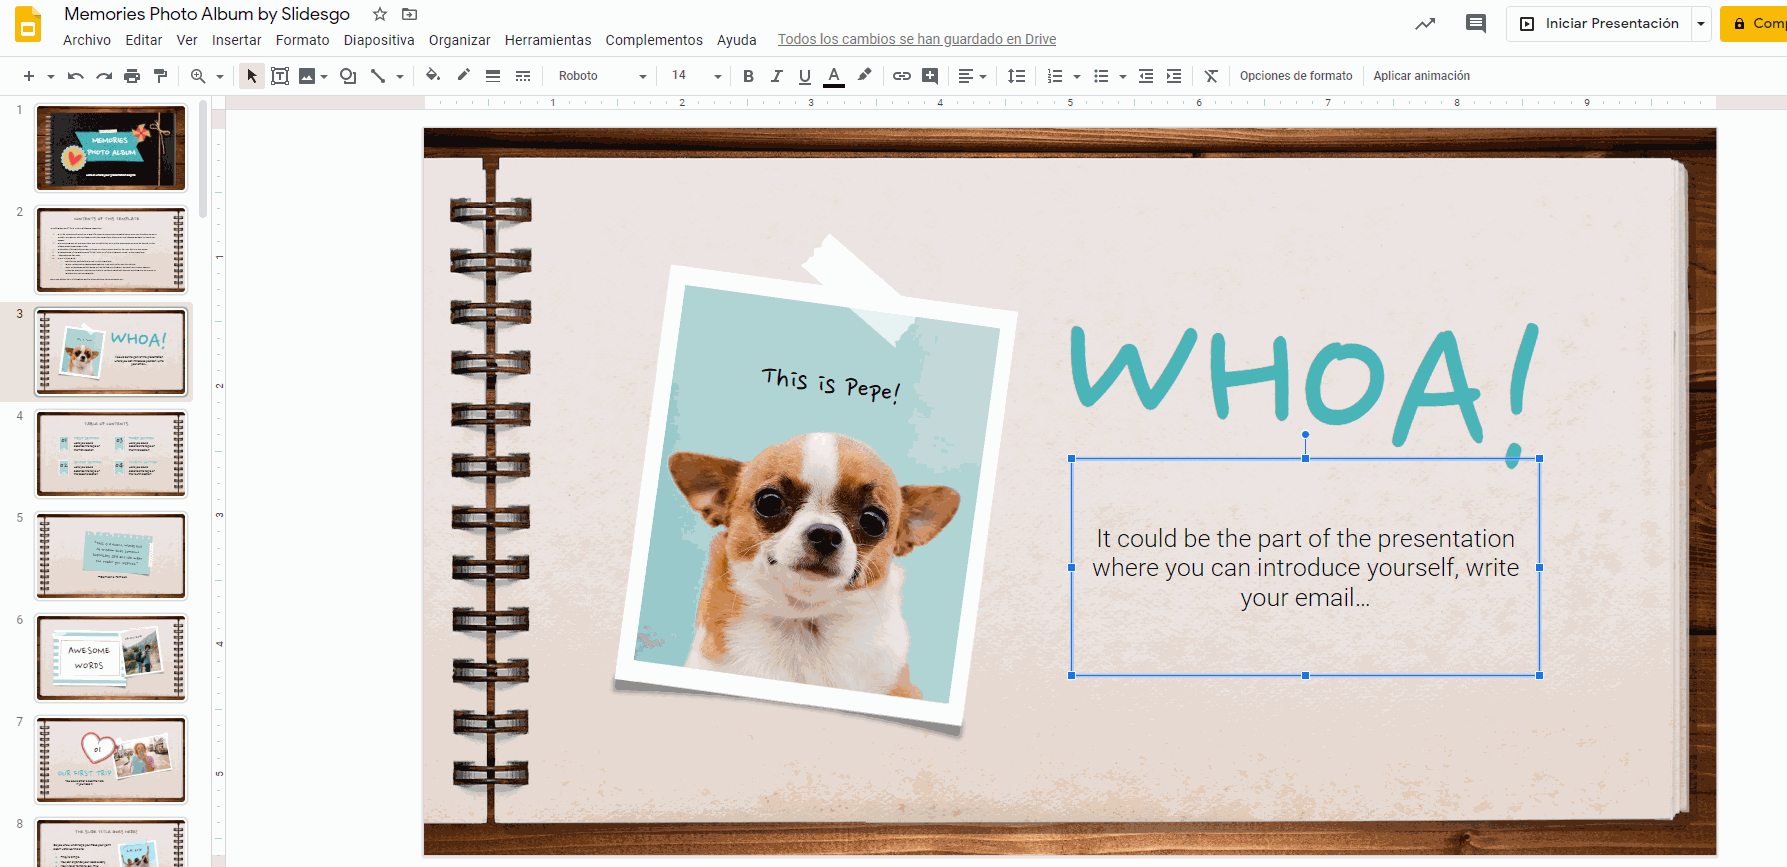
Task: Open the new slide layout dropdown arrow
Action: coord(50,76)
